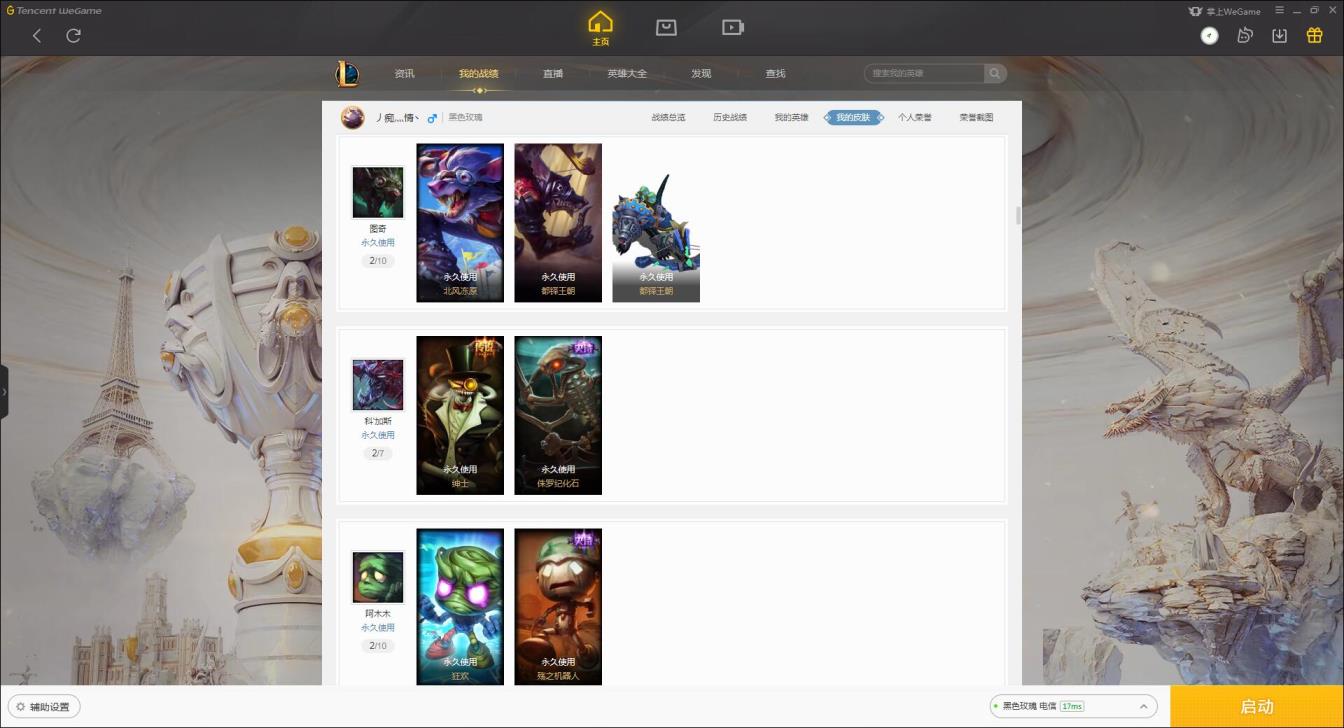Click the 17ms latency badge
Screen dimensions: 1344x728
1072,706
